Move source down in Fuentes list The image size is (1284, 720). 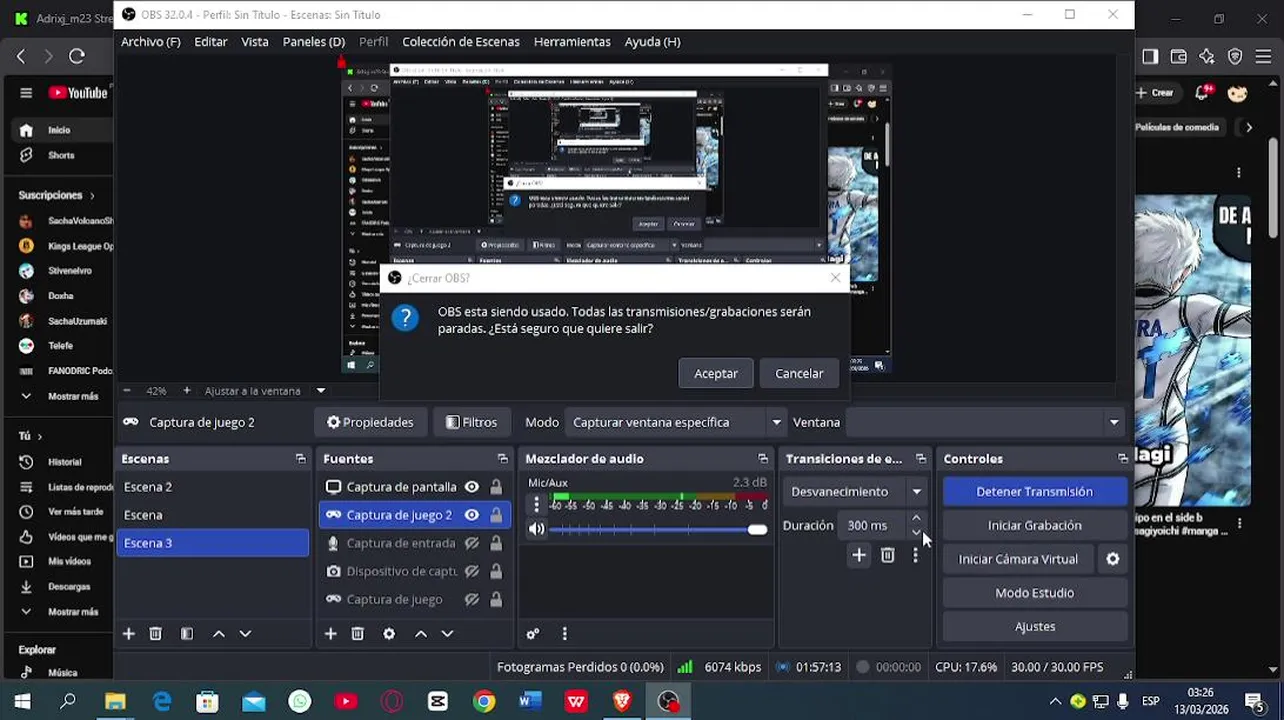(447, 634)
